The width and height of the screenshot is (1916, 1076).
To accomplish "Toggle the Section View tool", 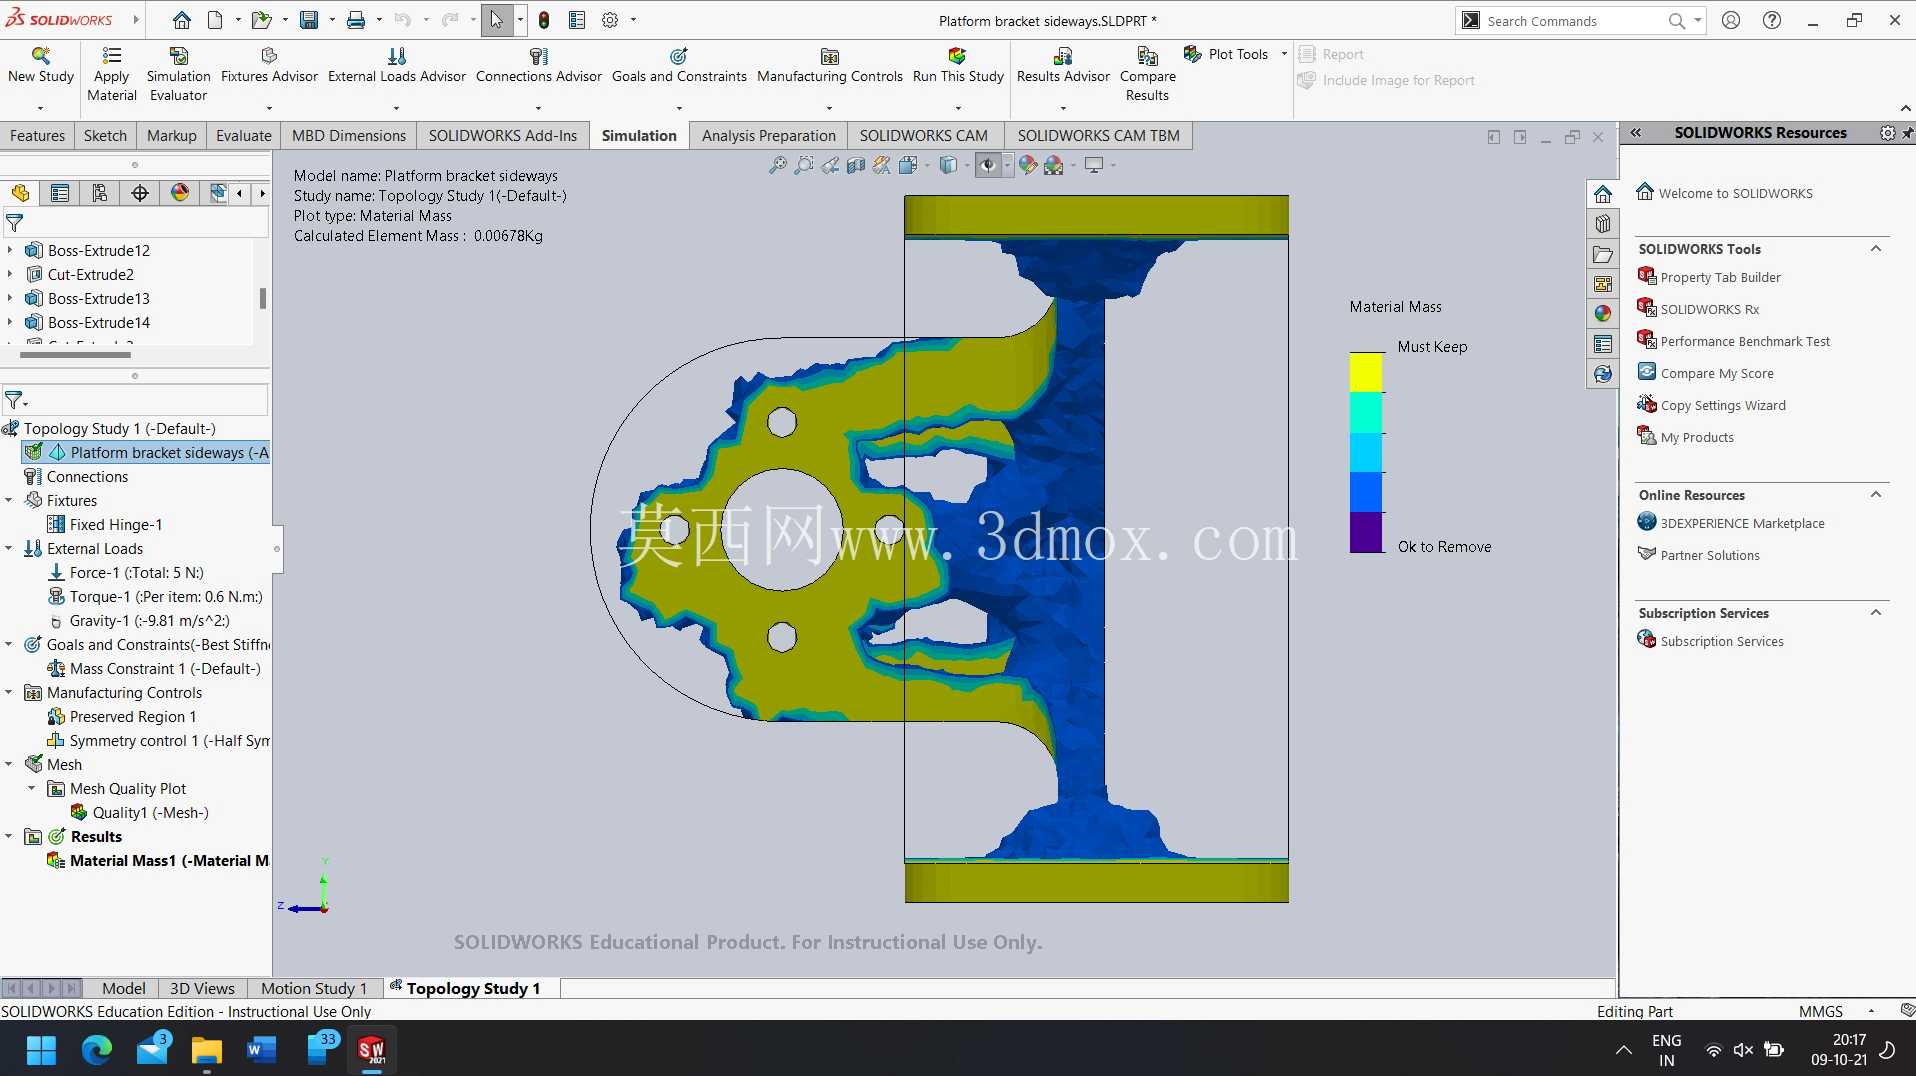I will click(x=856, y=165).
